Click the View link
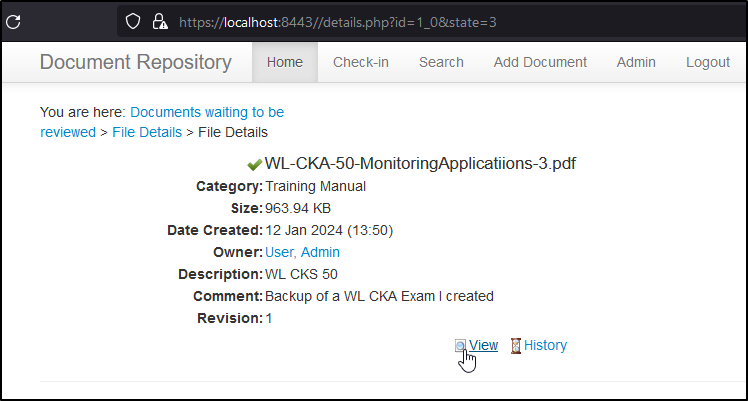The image size is (748, 401). (x=483, y=345)
